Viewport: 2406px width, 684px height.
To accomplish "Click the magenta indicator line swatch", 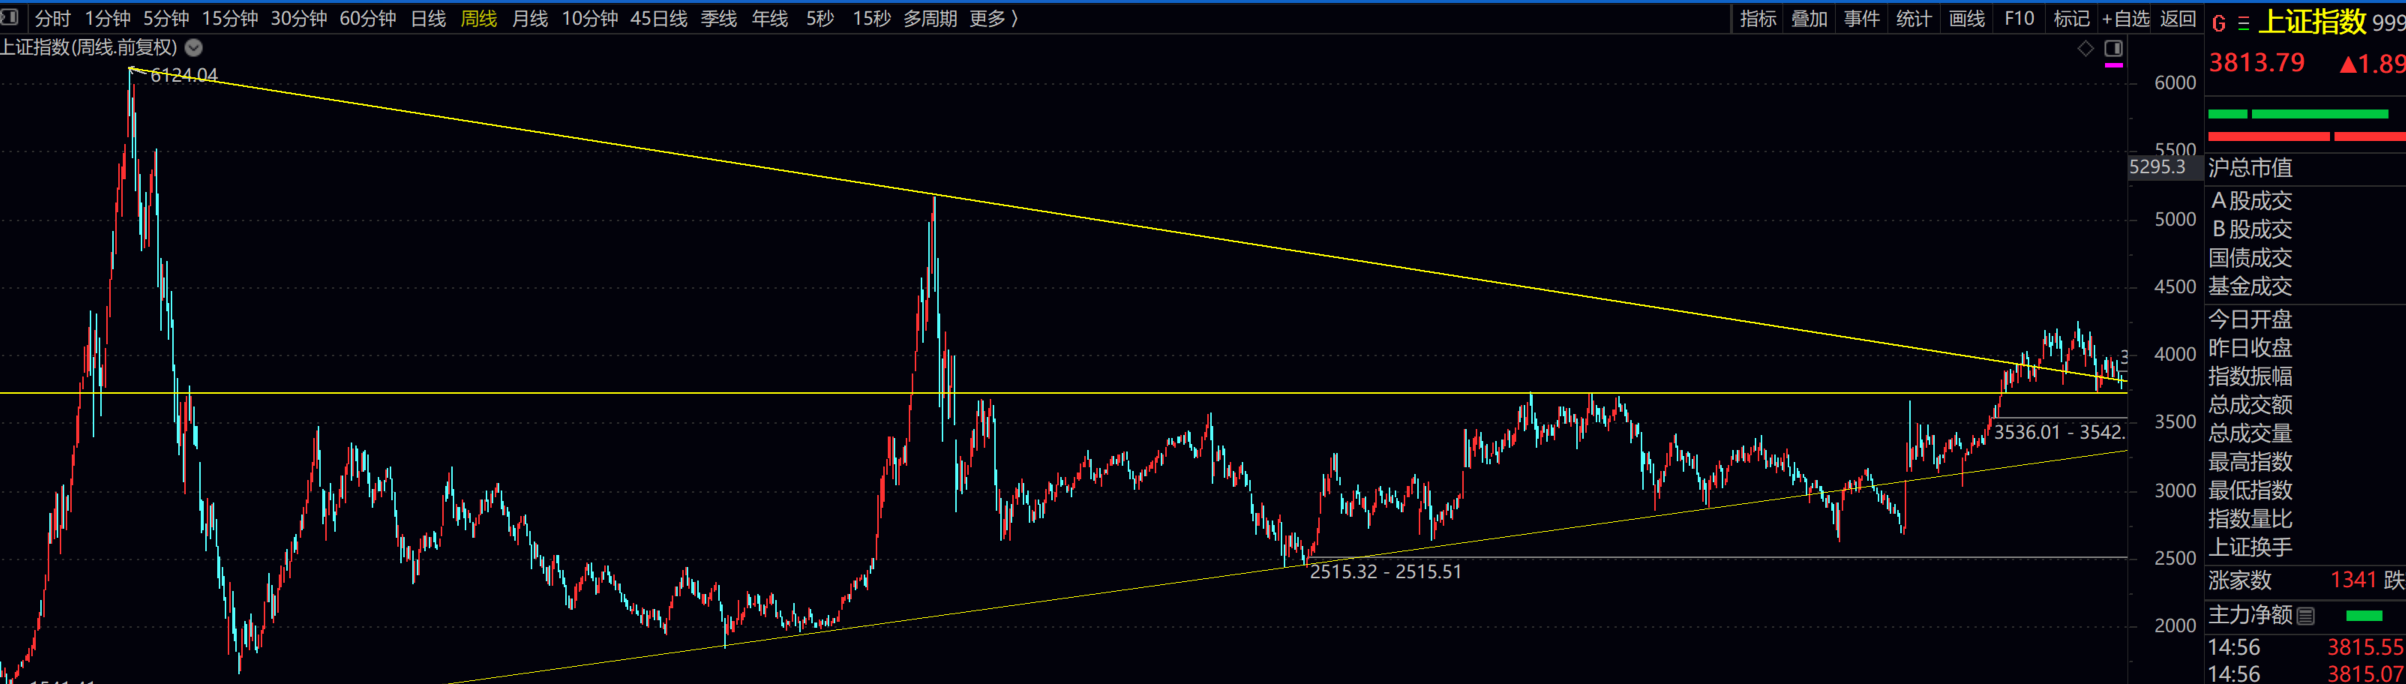I will (x=2113, y=65).
